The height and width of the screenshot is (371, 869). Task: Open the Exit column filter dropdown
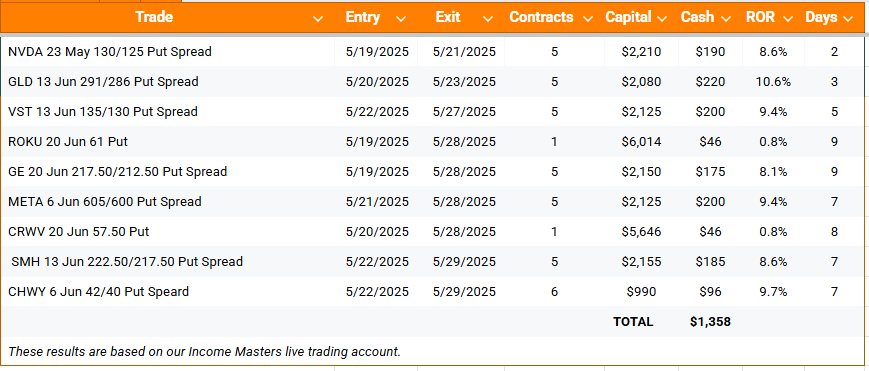coord(487,19)
